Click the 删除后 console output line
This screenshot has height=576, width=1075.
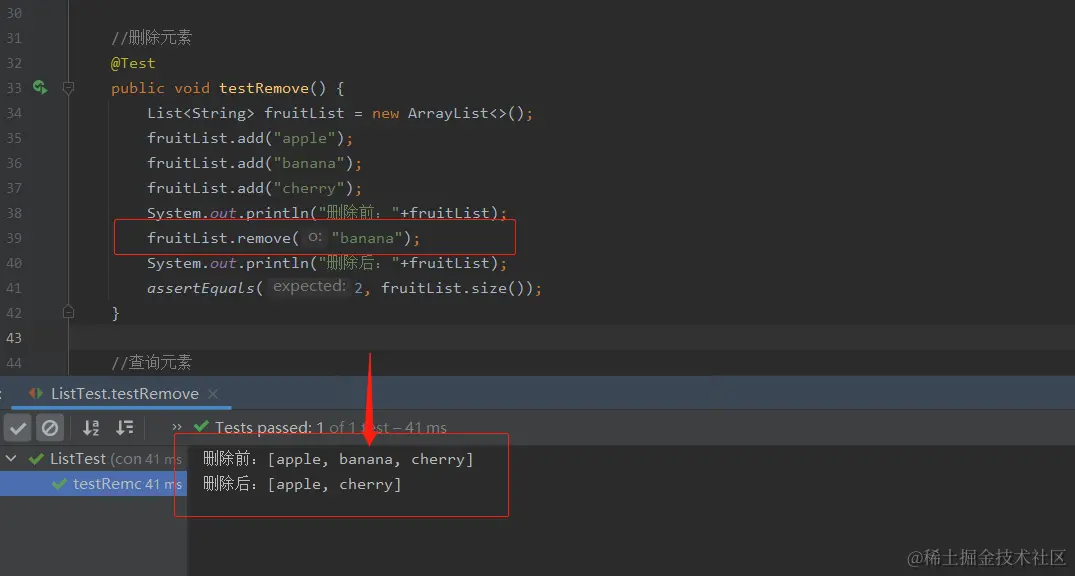point(302,484)
